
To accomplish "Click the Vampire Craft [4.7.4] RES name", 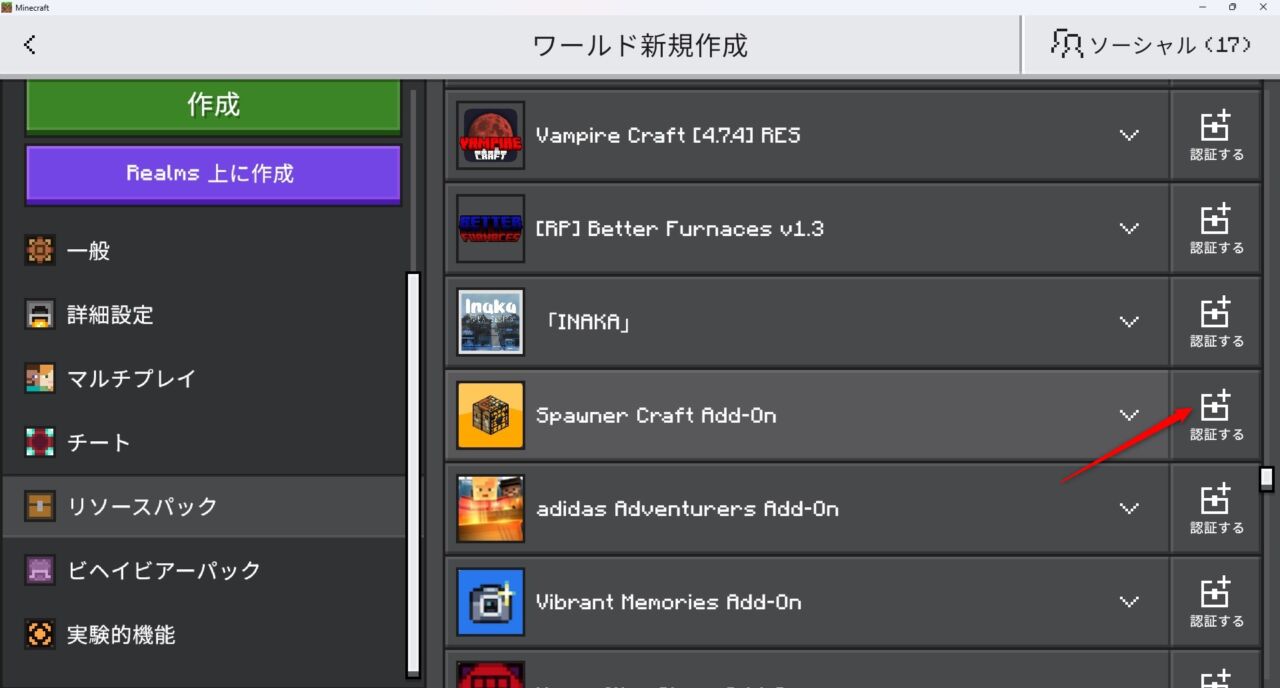I will coord(668,135).
